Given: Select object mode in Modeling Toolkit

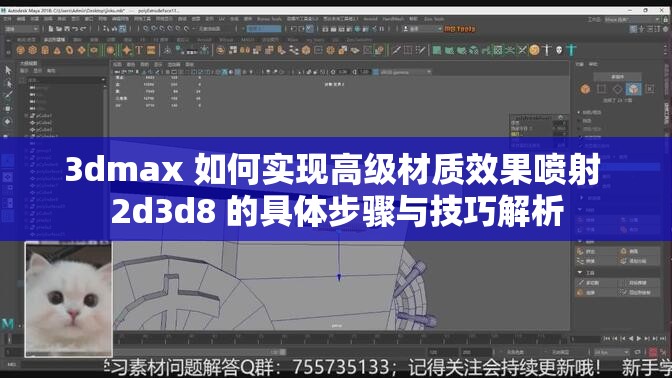Looking at the screenshot, I should [585, 89].
